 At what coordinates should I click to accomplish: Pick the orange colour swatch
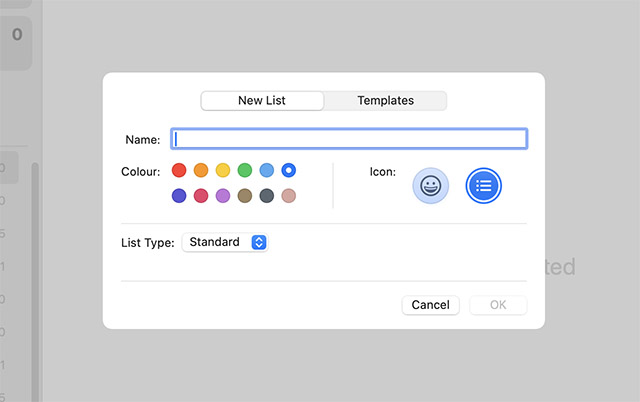(x=201, y=171)
